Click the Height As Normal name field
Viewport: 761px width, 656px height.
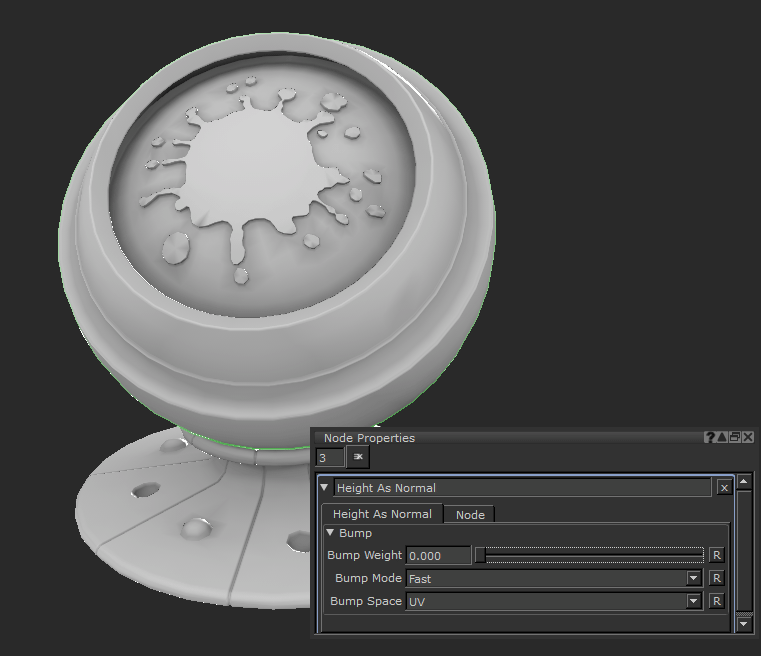coord(522,488)
